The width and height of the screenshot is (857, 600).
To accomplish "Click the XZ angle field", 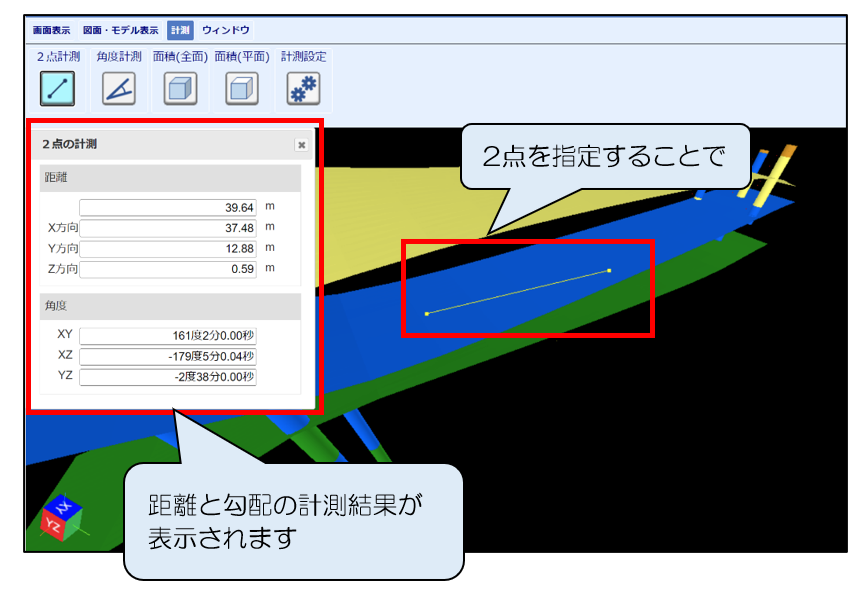I will coord(168,356).
